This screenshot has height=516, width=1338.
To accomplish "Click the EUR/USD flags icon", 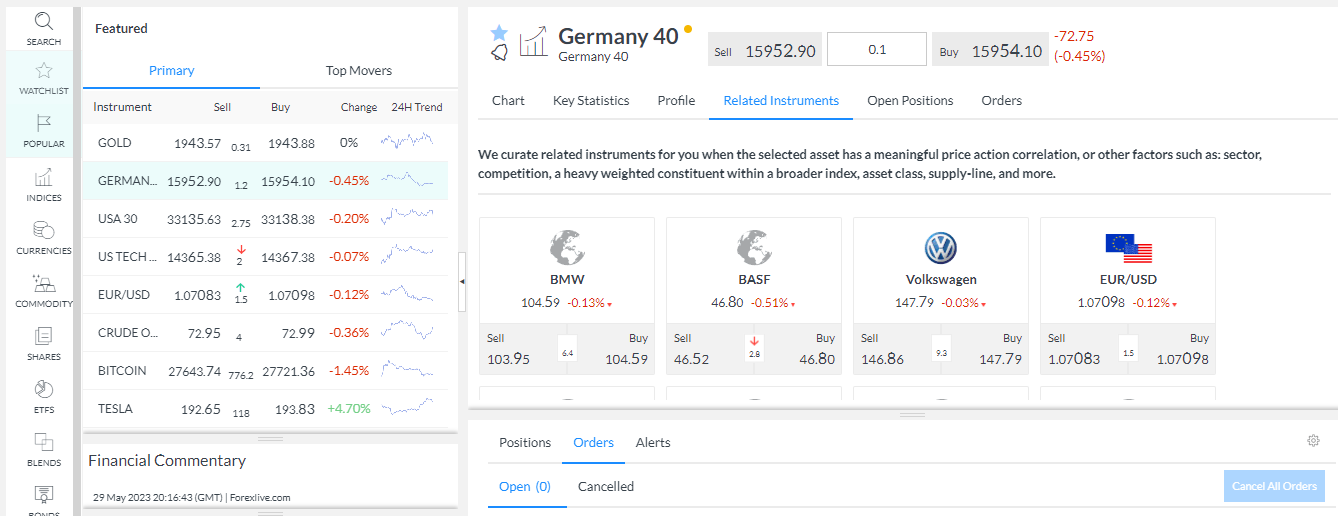I will coord(1128,248).
